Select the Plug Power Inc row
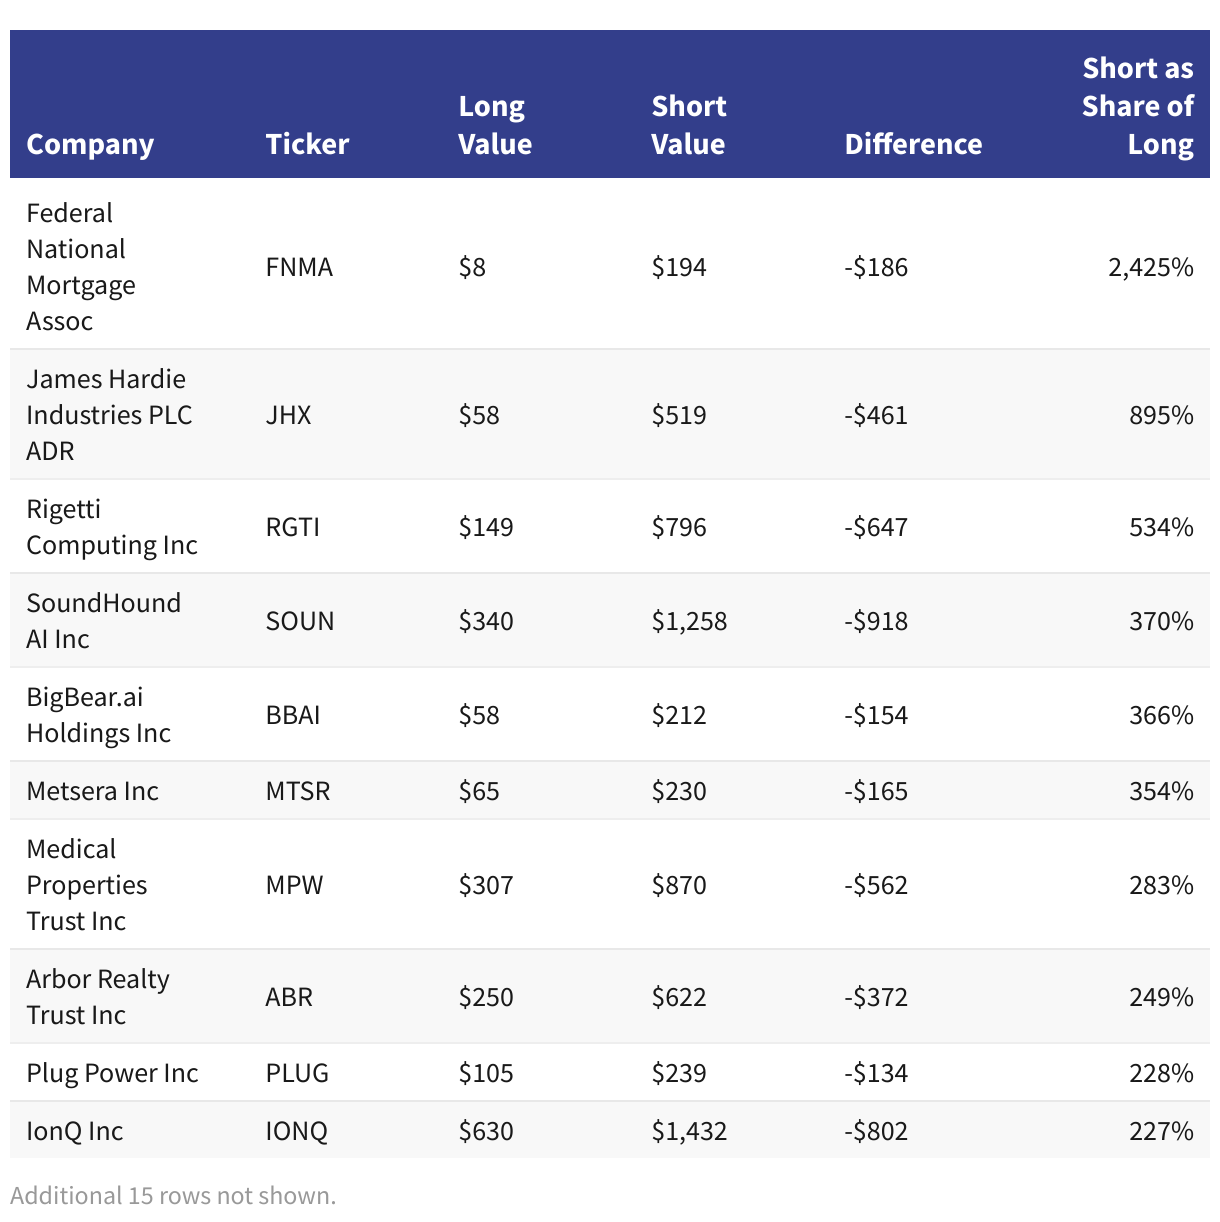The width and height of the screenshot is (1220, 1222). pos(112,1073)
